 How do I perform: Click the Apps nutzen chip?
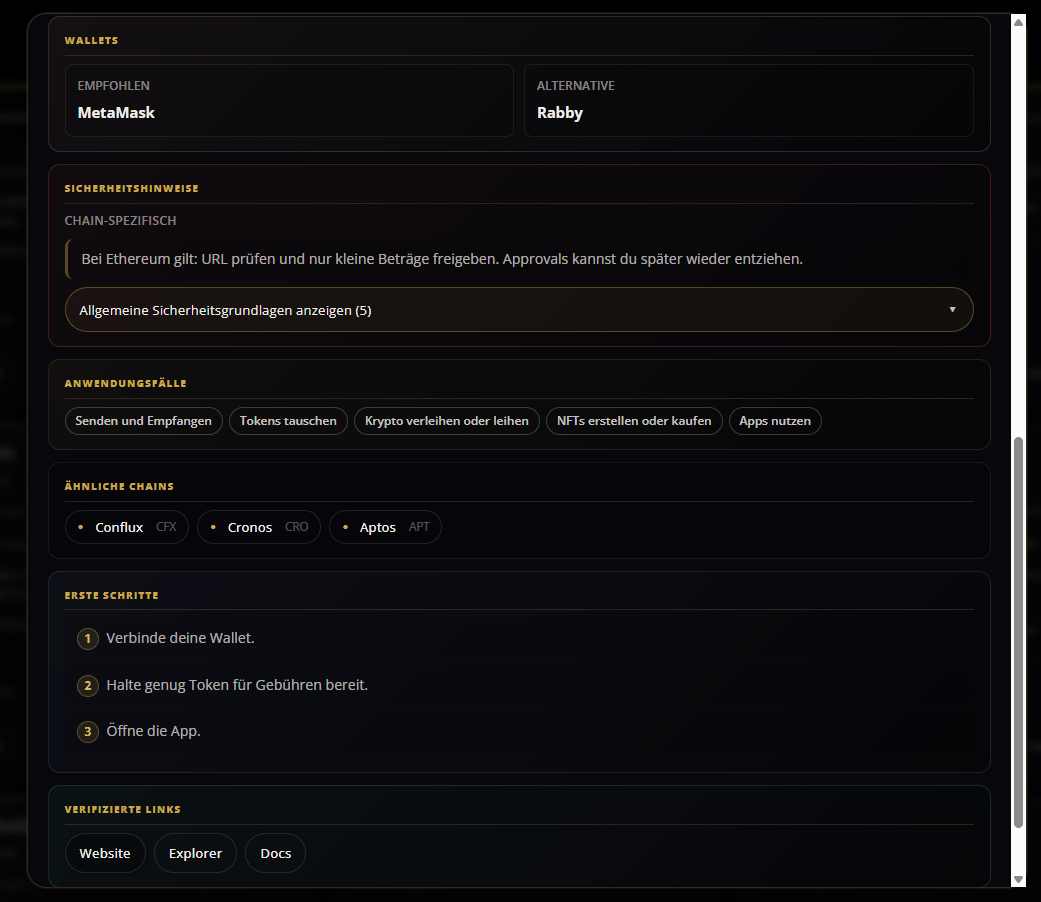click(775, 421)
